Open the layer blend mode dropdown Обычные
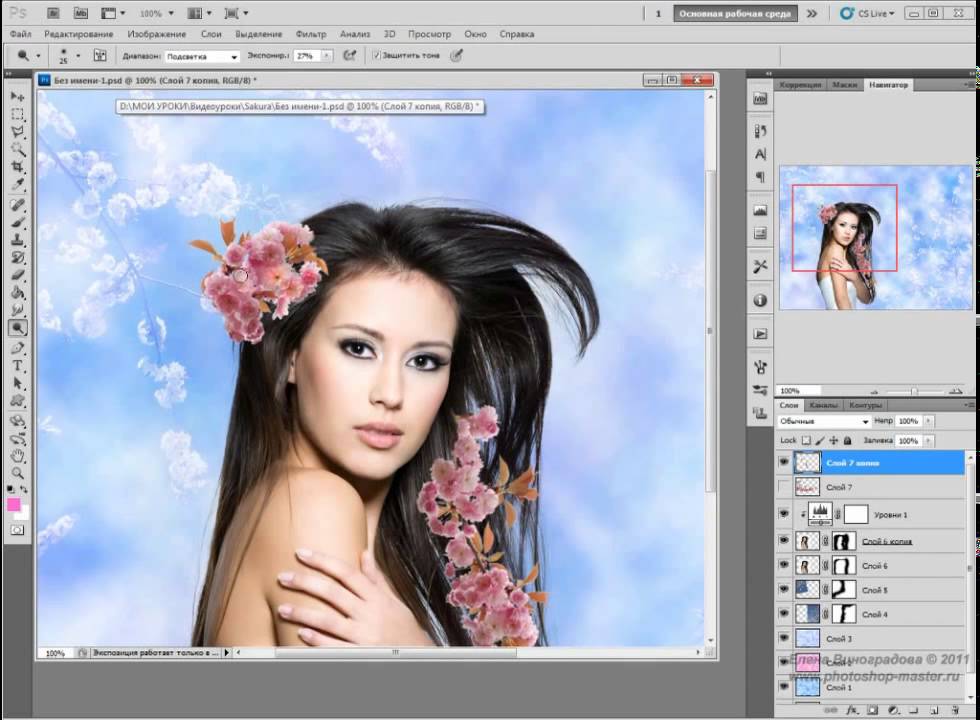The height and width of the screenshot is (720, 980). tap(824, 422)
